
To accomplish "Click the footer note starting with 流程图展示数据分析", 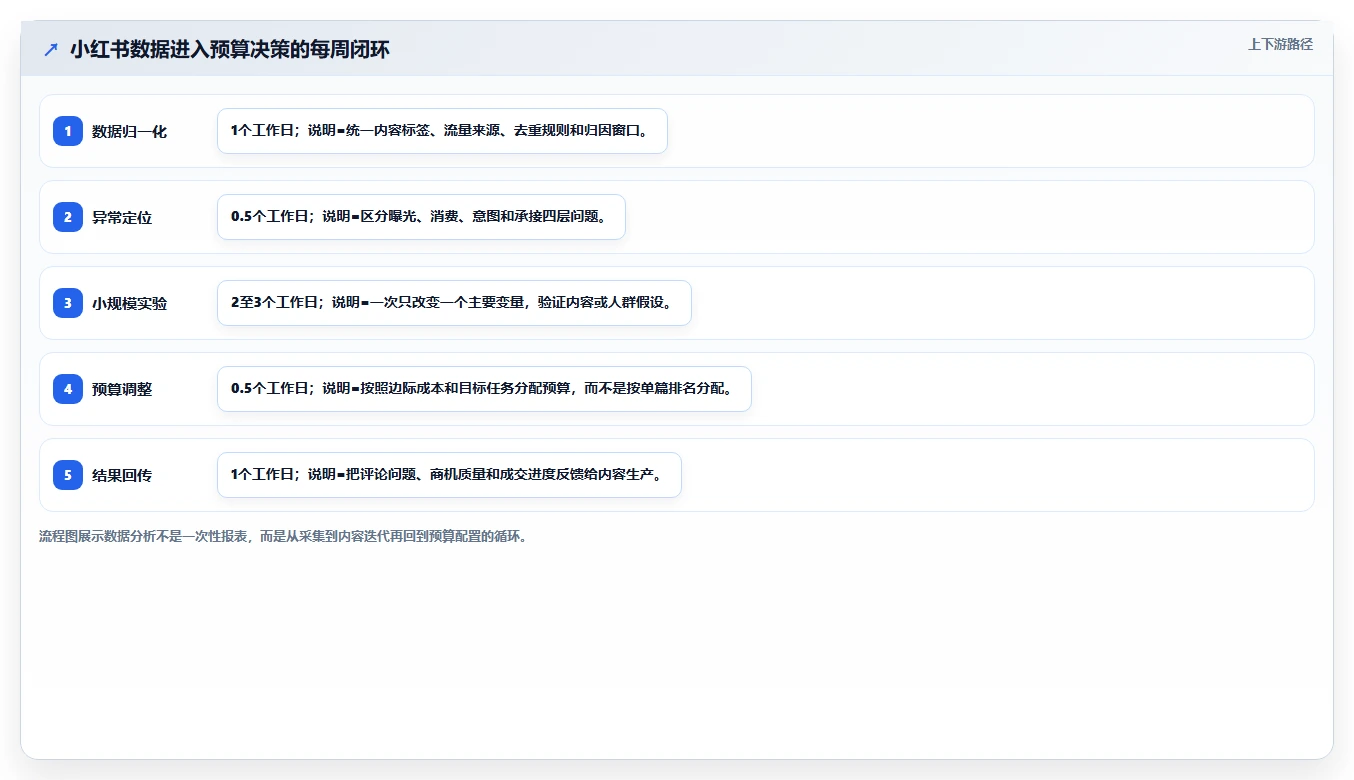I will (282, 536).
